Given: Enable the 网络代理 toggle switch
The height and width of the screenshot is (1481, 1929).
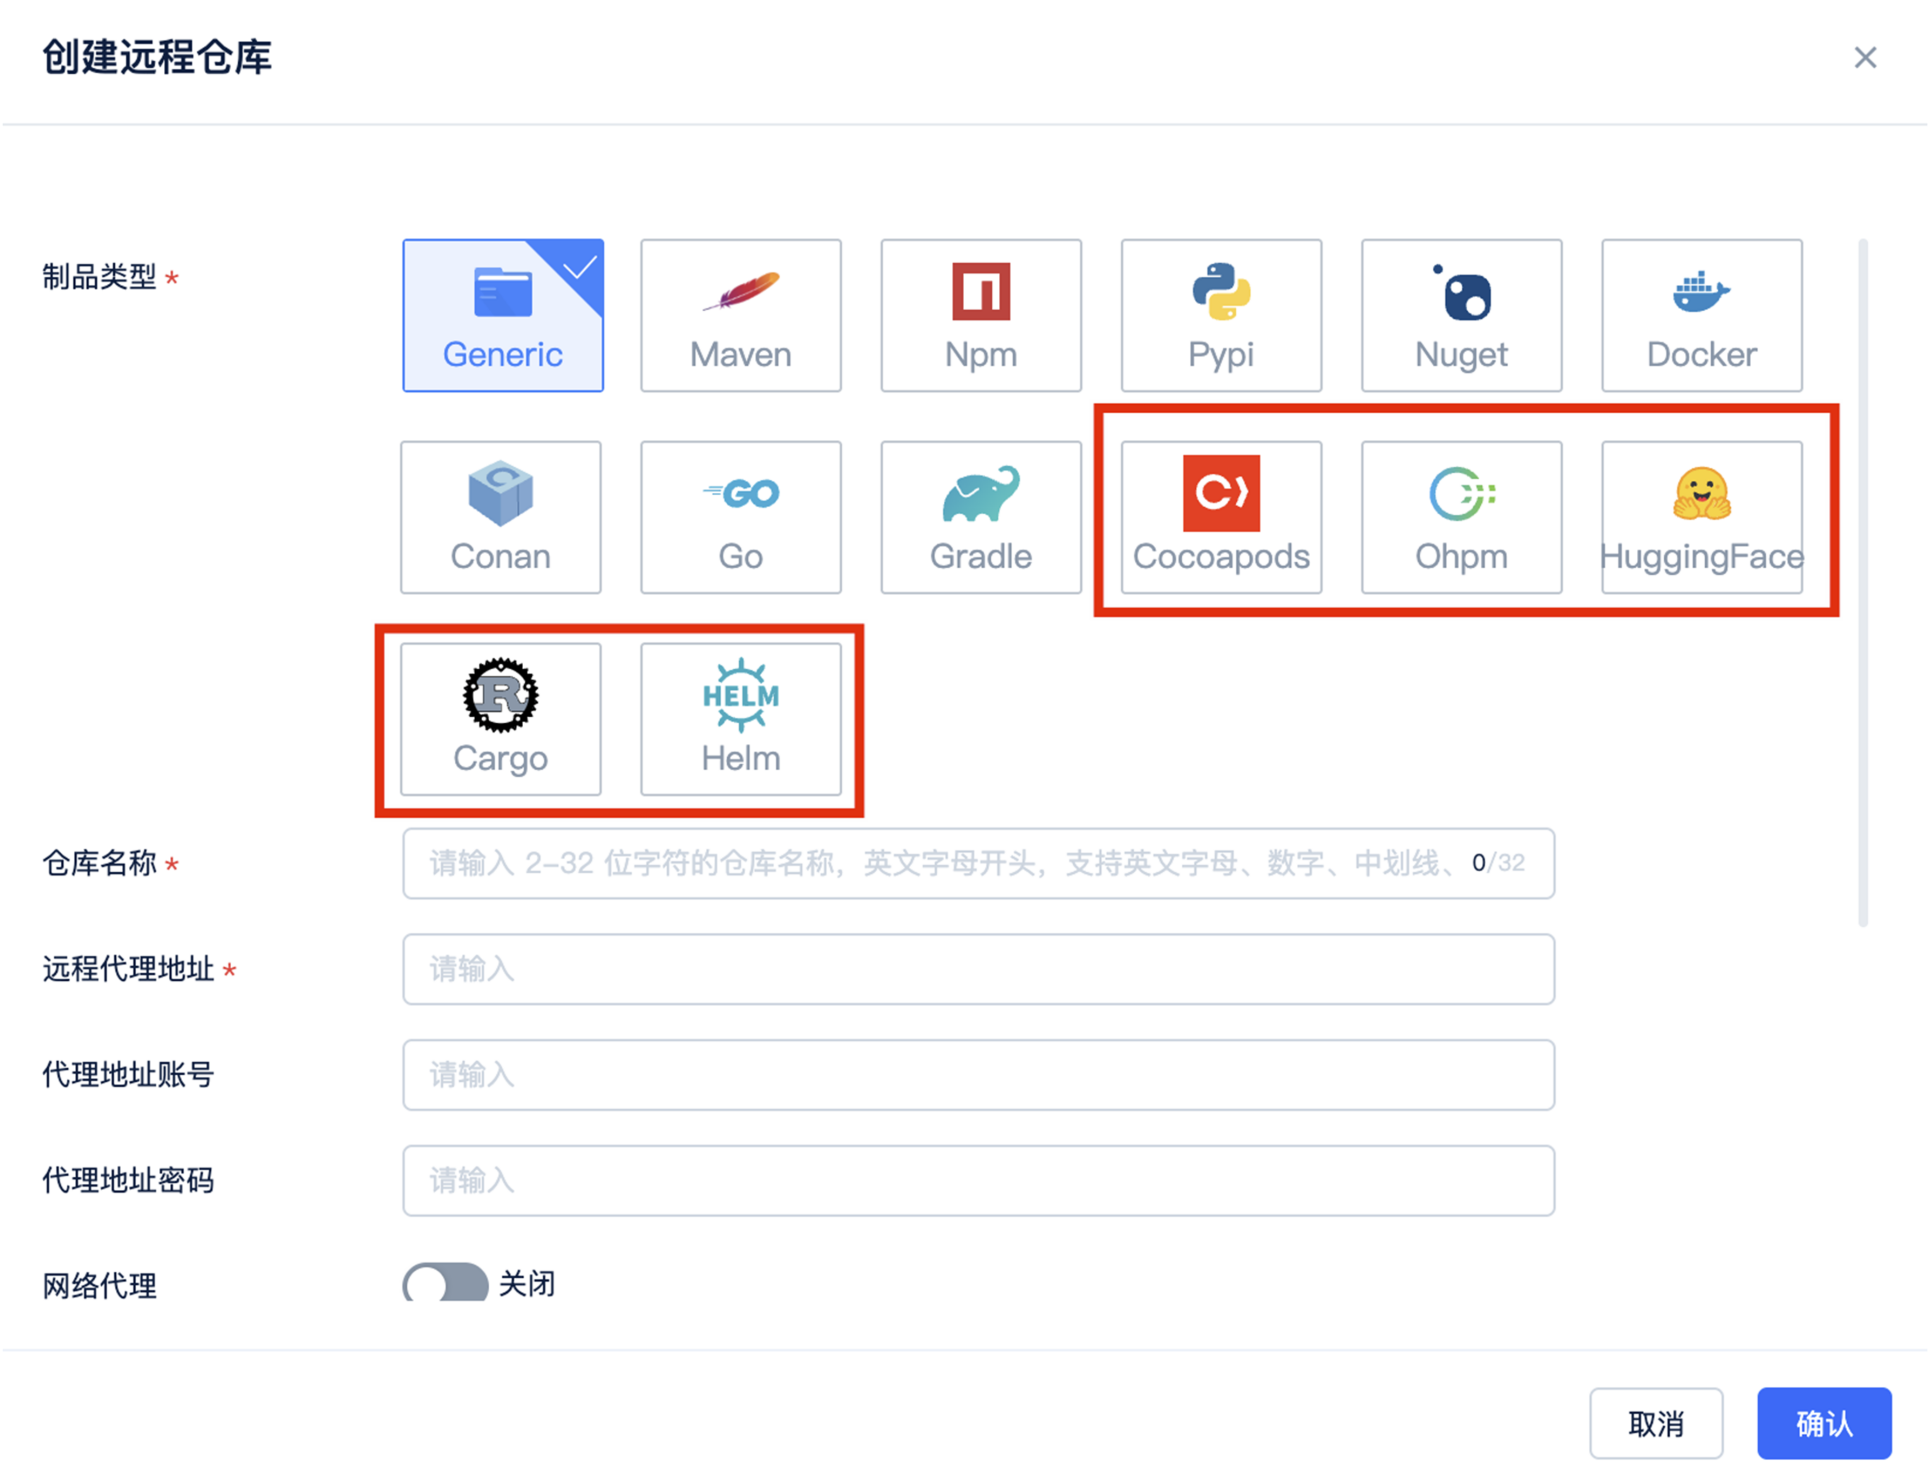Looking at the screenshot, I should click(x=445, y=1283).
